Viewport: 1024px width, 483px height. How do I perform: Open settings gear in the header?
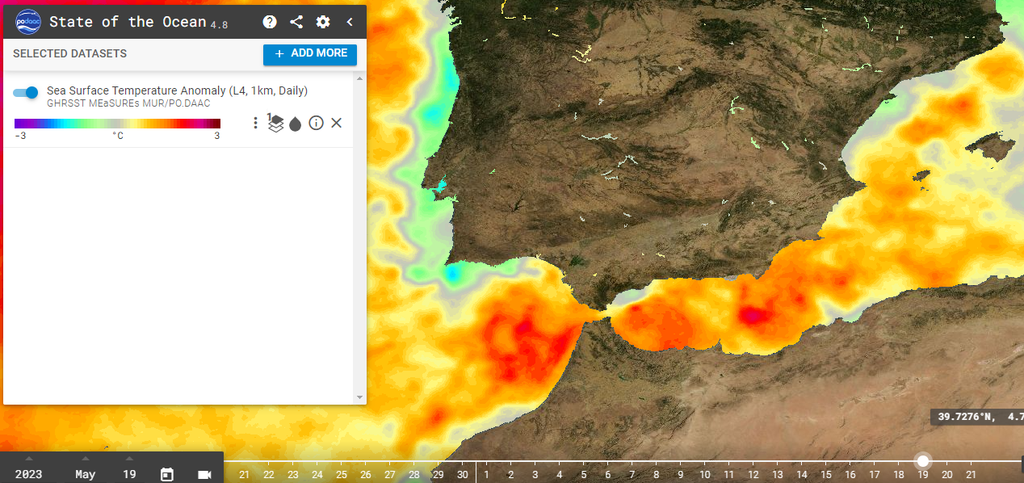tap(323, 22)
